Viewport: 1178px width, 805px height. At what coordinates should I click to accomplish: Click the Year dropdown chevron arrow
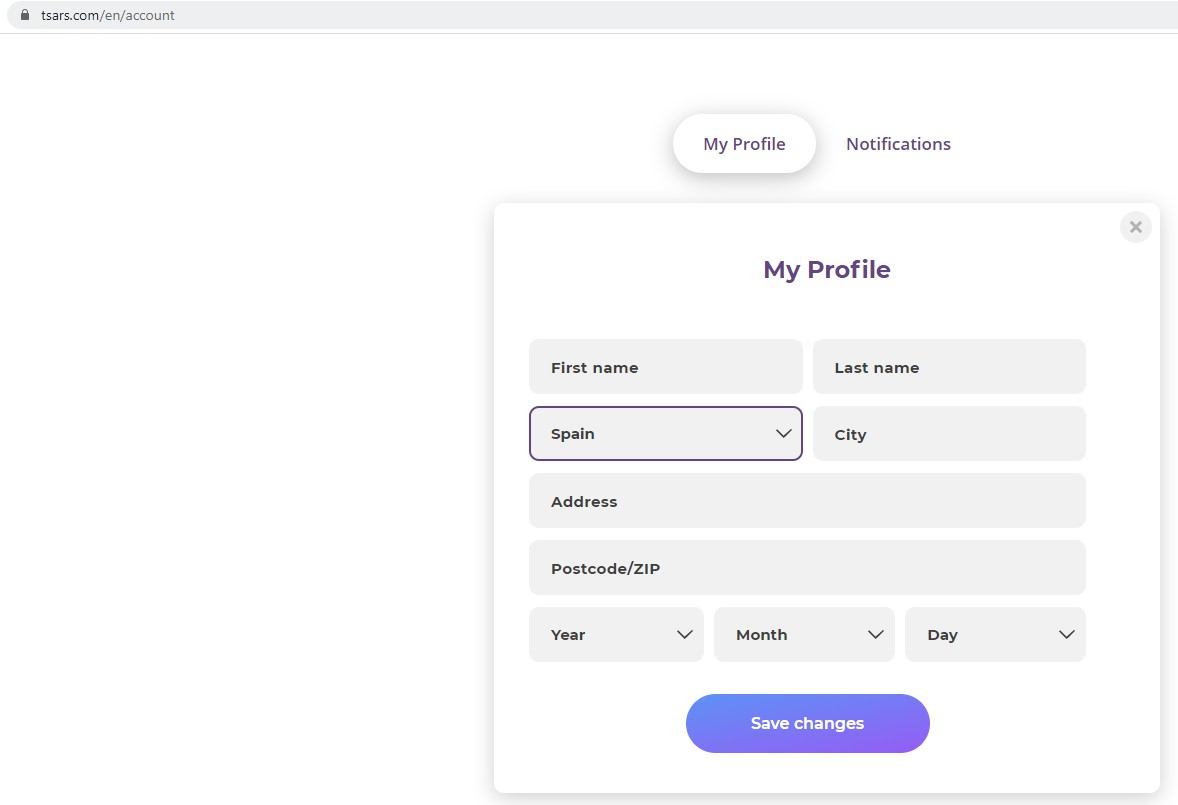point(685,634)
